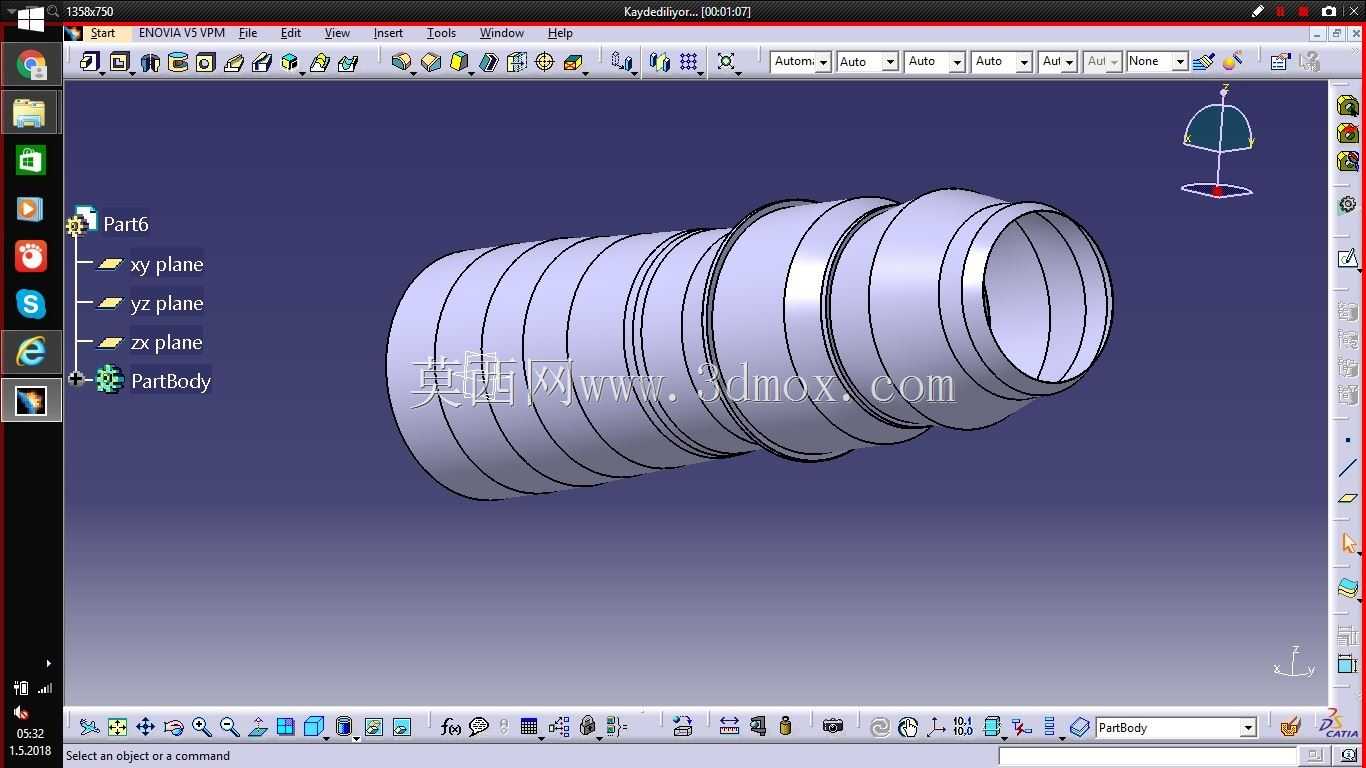
Task: Open the Insert menu
Action: (x=388, y=33)
